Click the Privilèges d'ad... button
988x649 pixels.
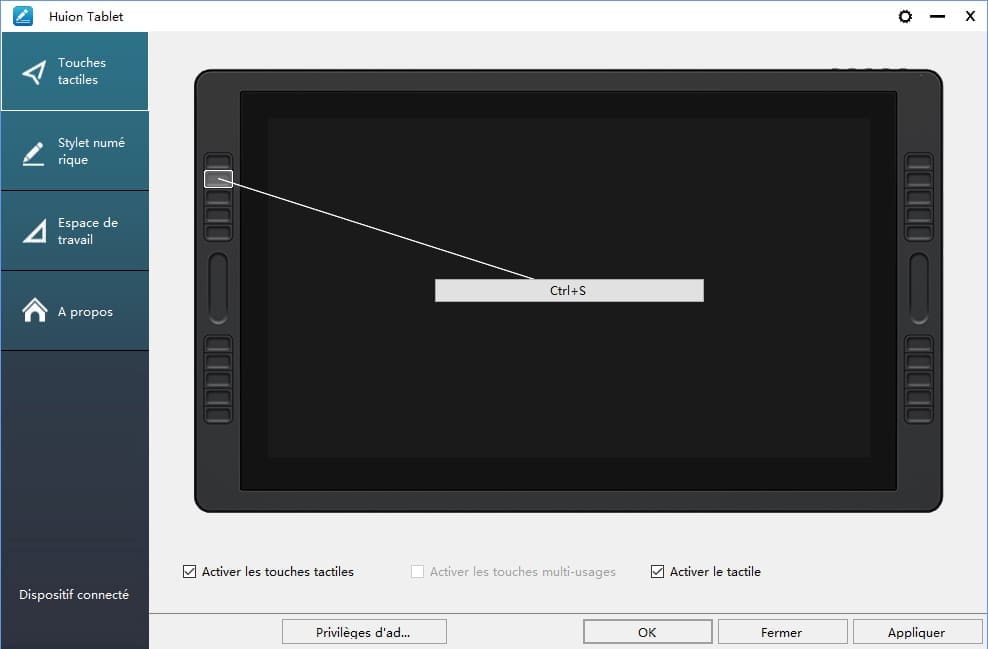tap(364, 632)
